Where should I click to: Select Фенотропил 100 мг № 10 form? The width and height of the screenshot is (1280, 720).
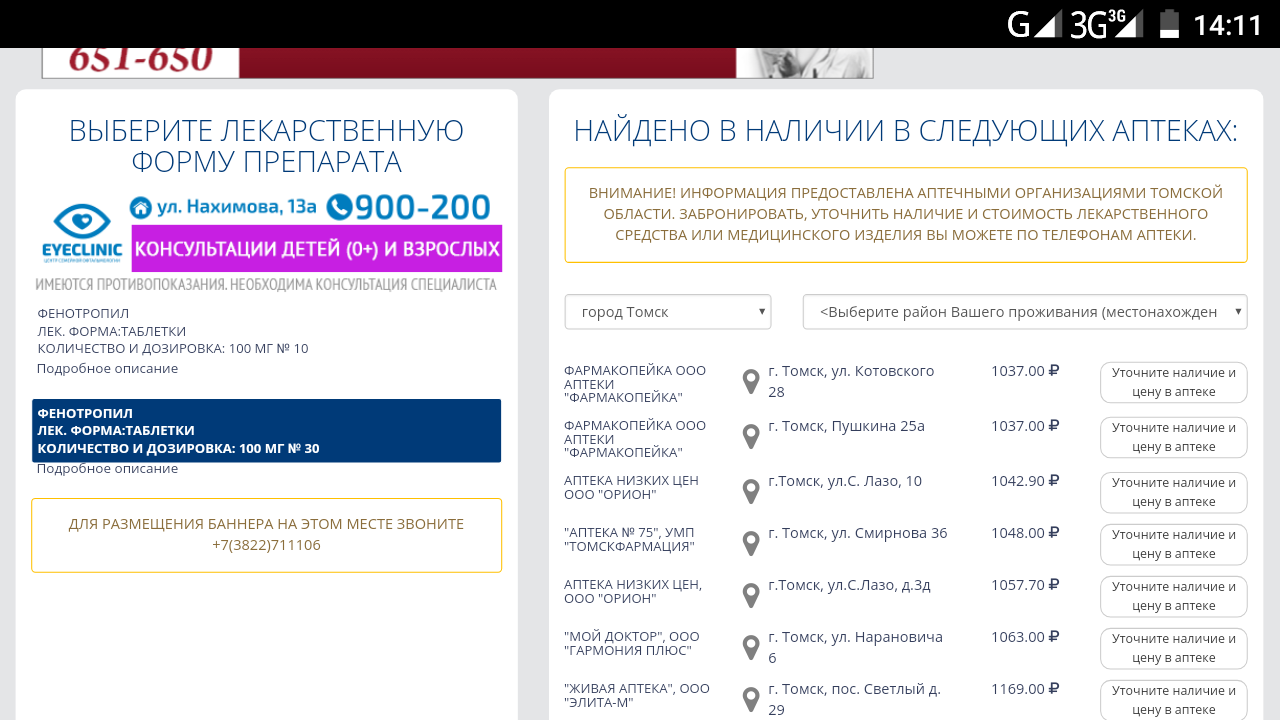coord(173,331)
